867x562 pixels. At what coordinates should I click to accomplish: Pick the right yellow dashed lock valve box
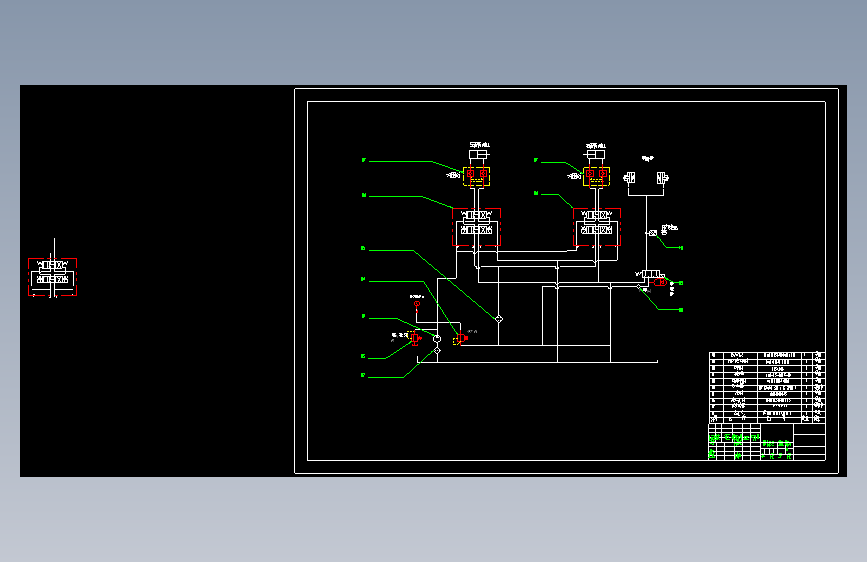click(596, 176)
